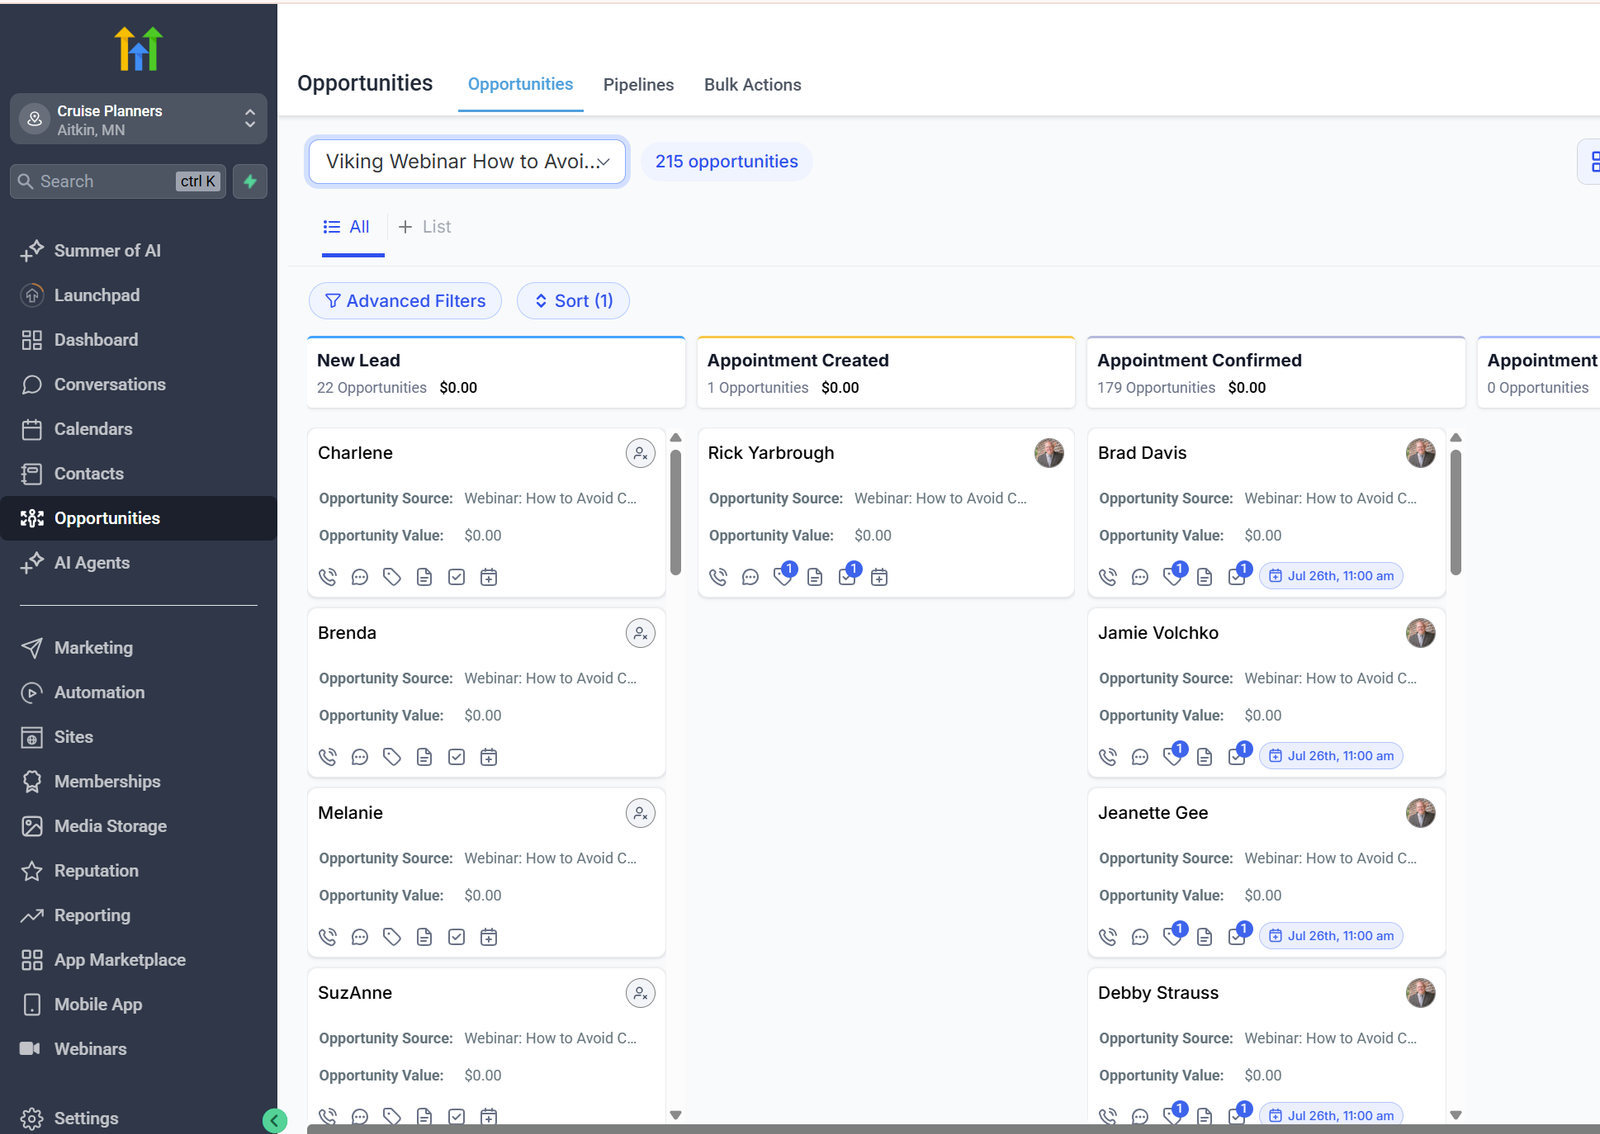
Task: Open the notes icon on Melanie's card
Action: click(424, 937)
